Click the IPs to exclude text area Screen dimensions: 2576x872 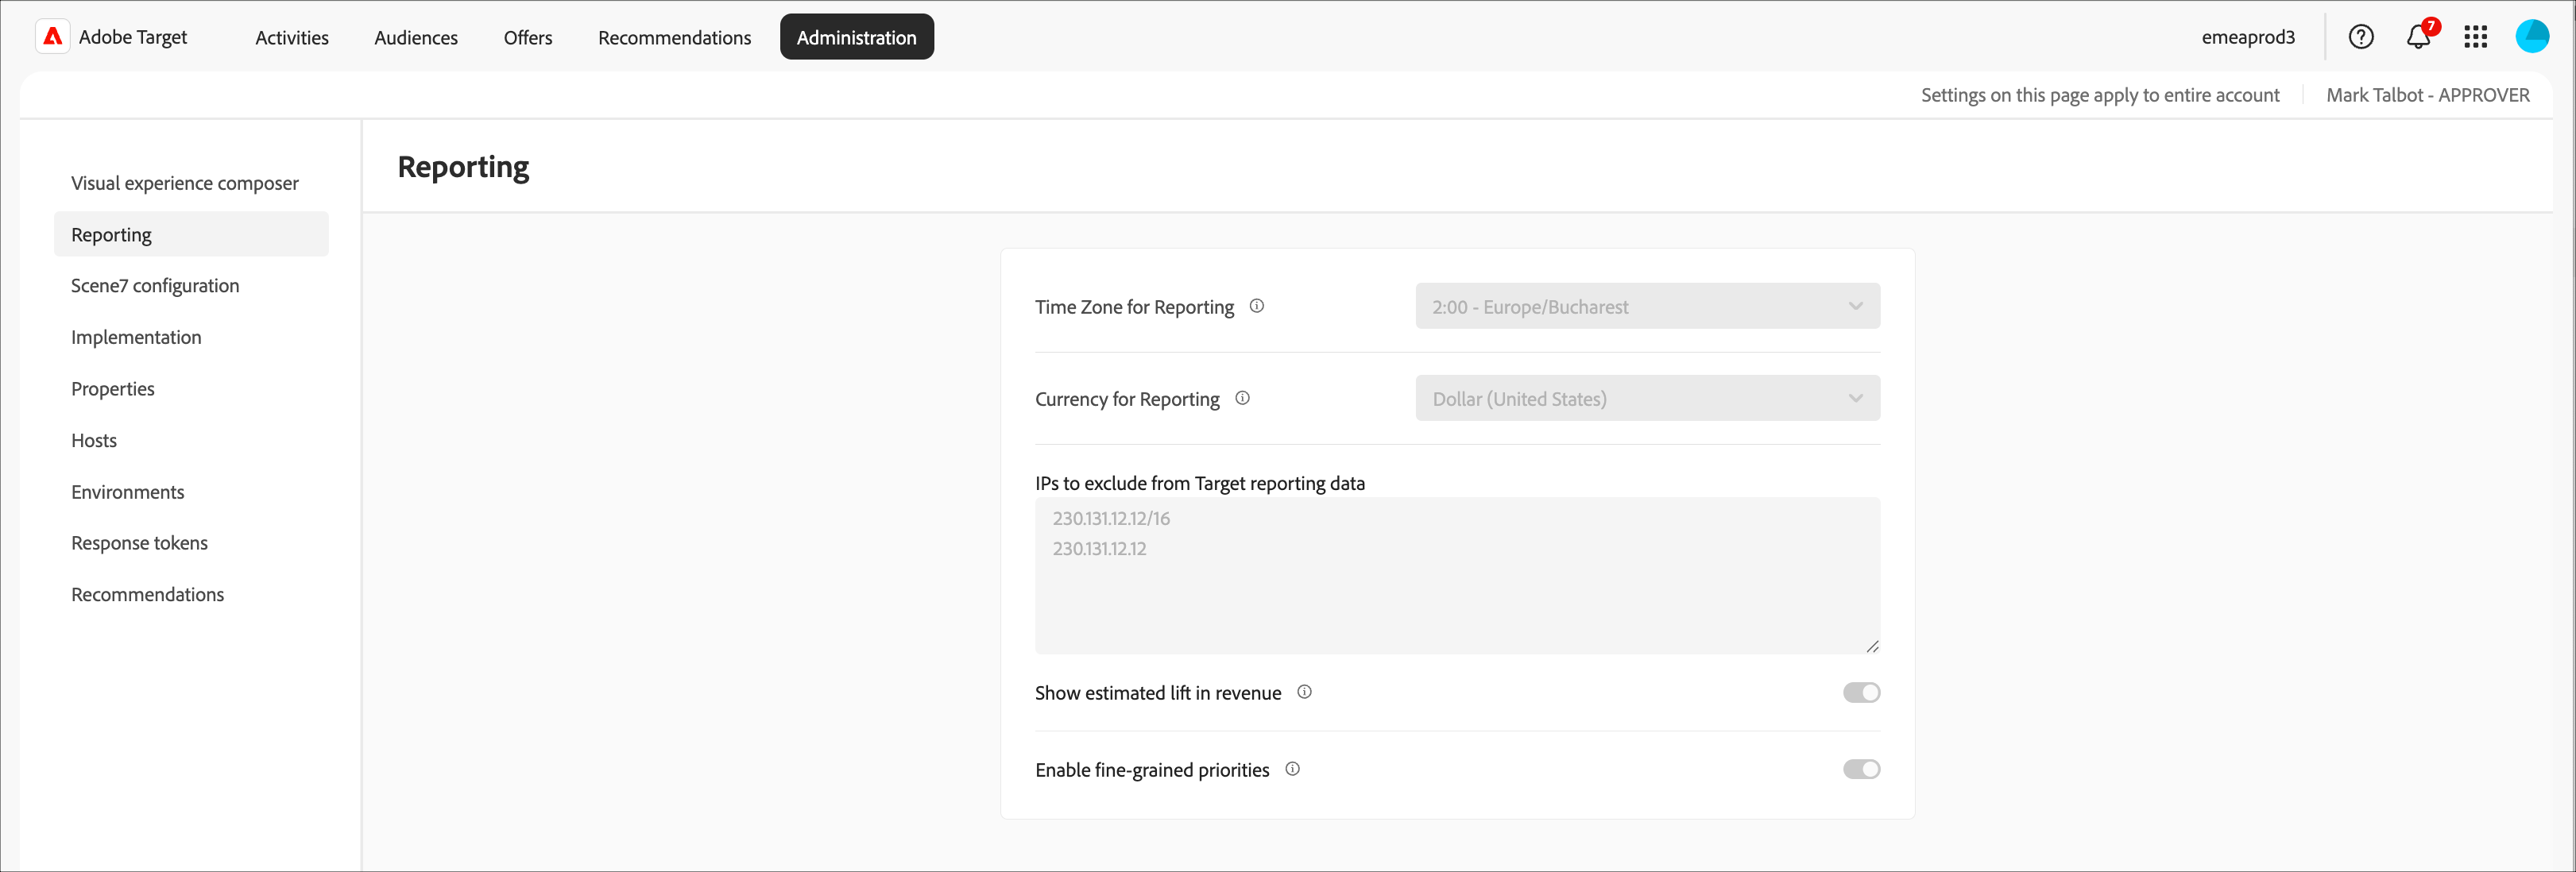(x=1457, y=576)
